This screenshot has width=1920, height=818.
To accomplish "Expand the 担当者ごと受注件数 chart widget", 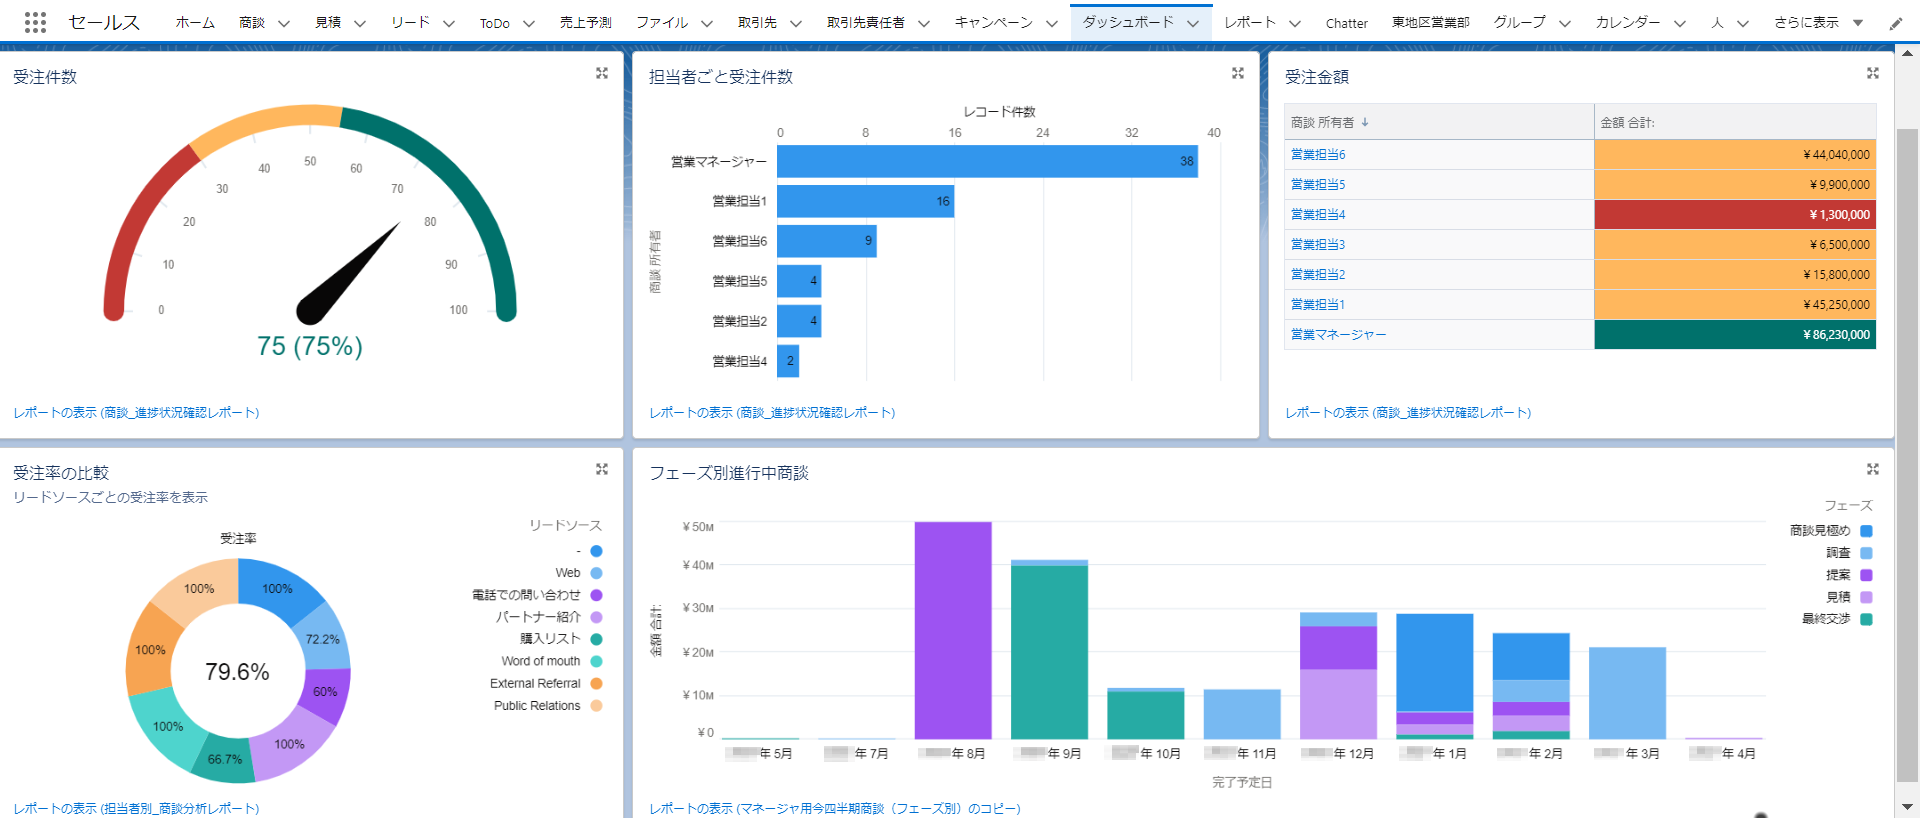I will coord(1238,73).
